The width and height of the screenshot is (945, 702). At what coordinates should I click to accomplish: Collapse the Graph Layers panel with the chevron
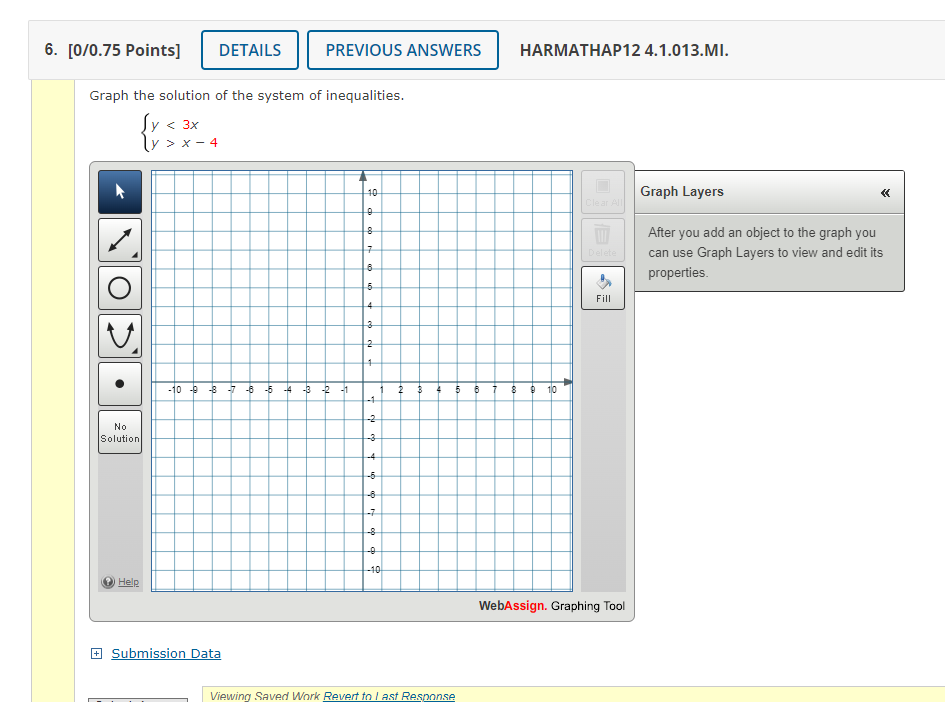884,194
